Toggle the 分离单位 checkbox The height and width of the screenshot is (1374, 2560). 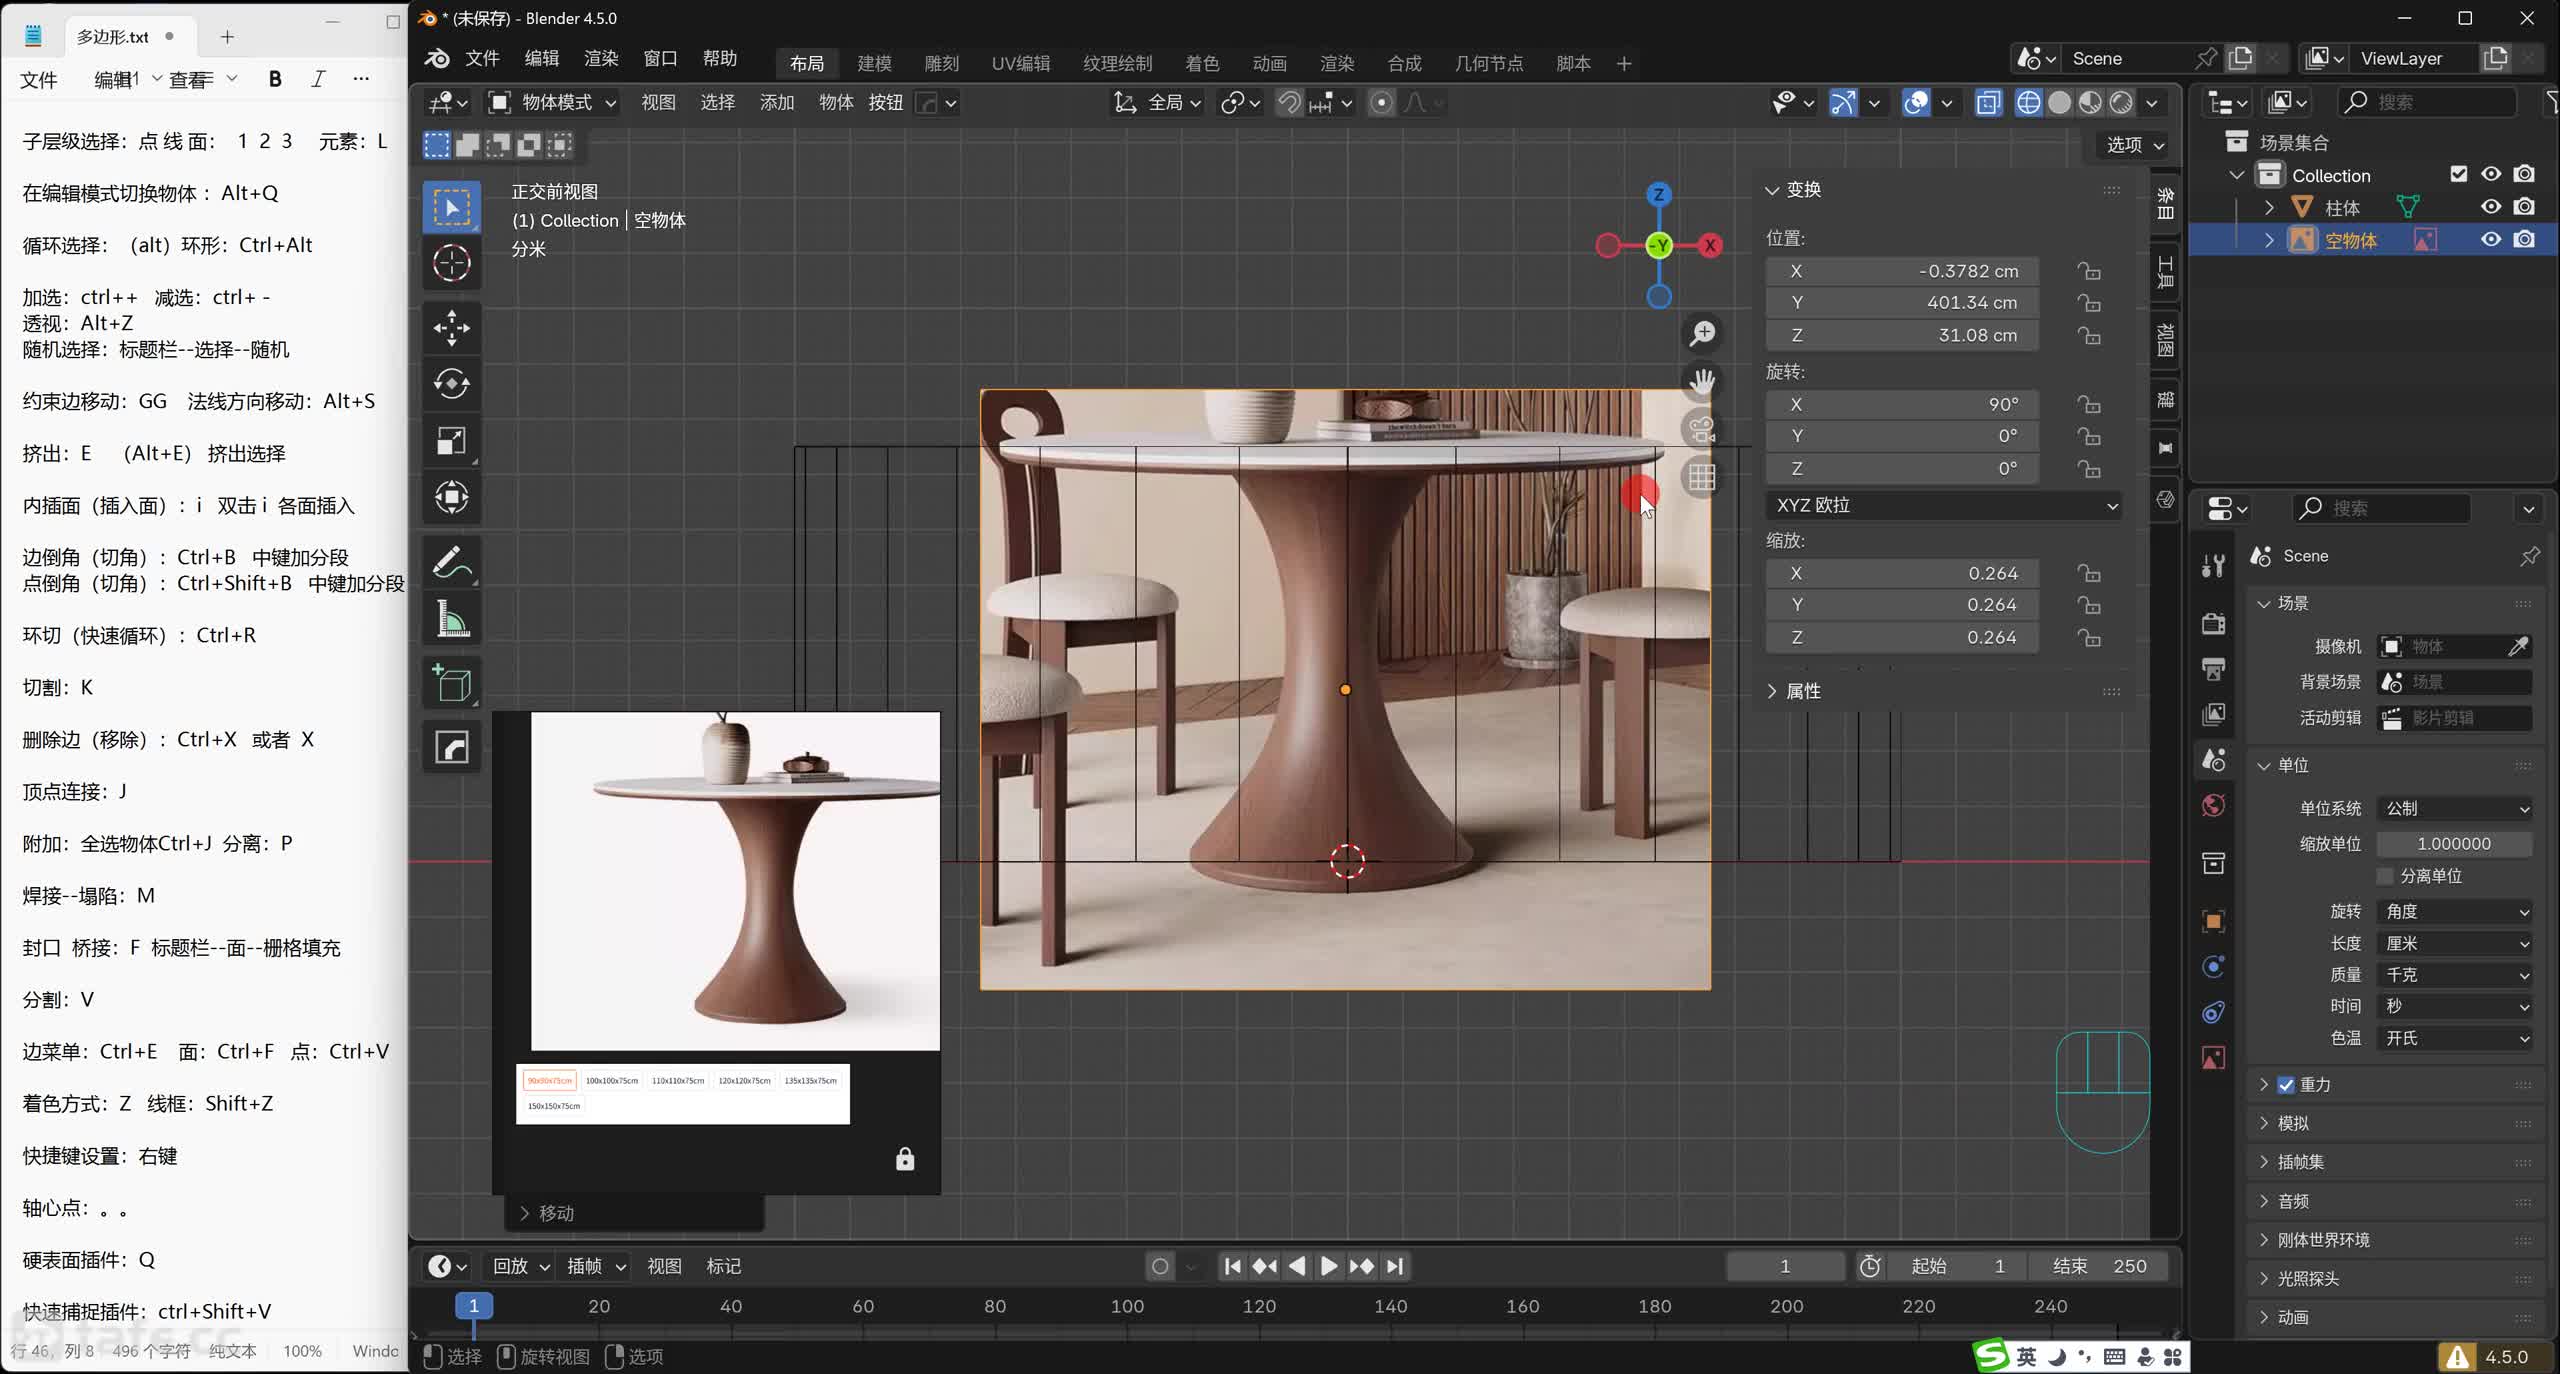click(x=2385, y=876)
